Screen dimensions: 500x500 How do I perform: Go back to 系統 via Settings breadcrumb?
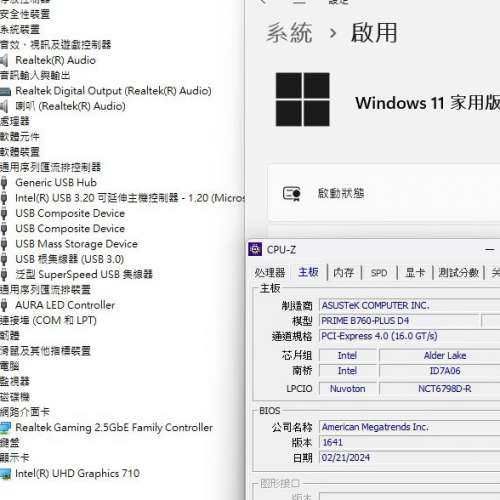289,33
